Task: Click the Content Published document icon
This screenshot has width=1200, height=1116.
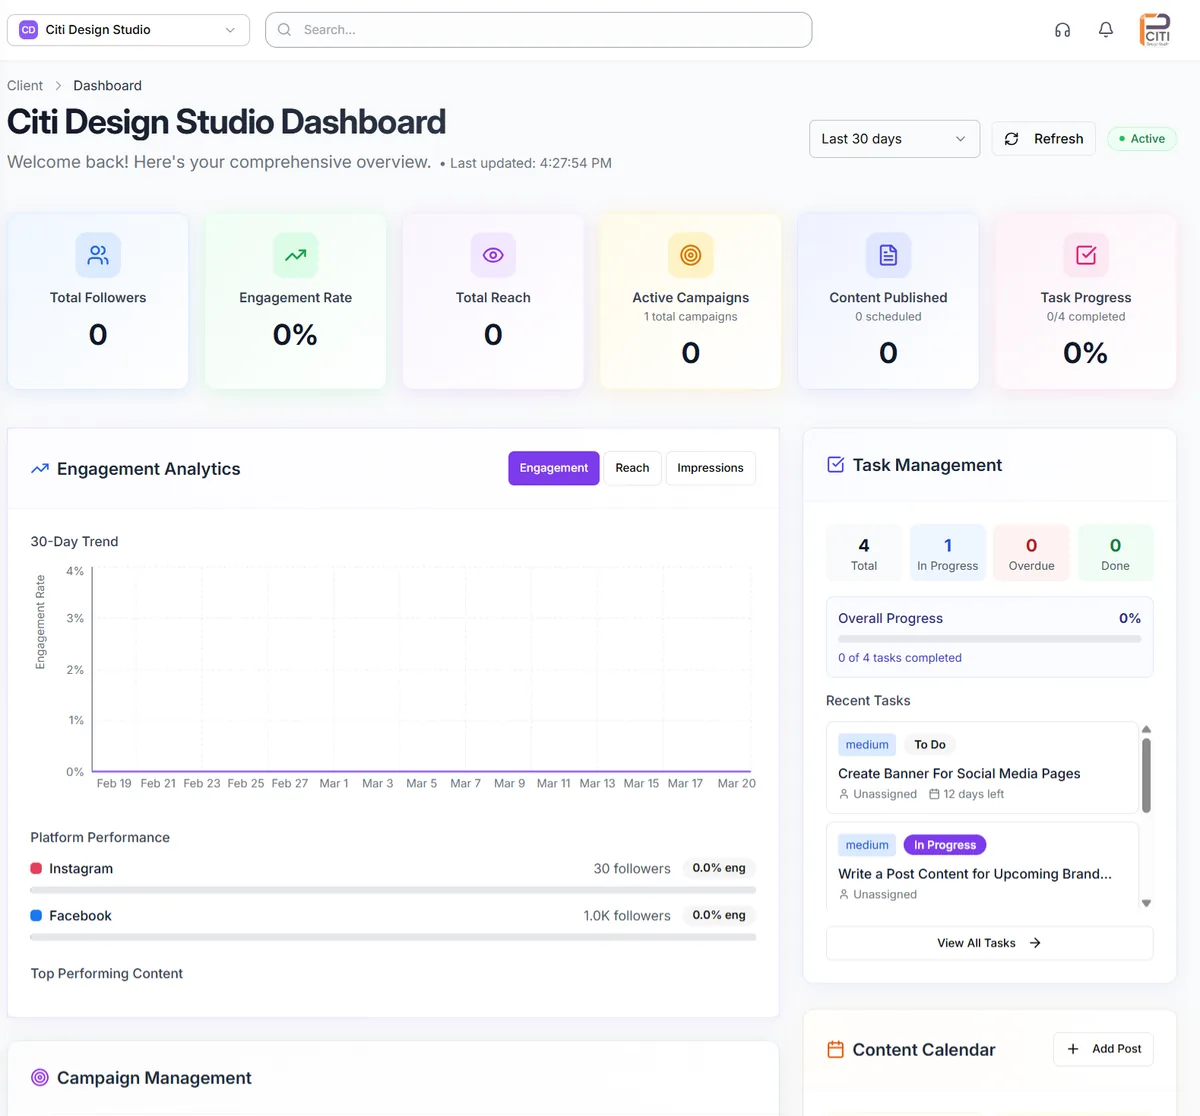Action: (x=888, y=255)
